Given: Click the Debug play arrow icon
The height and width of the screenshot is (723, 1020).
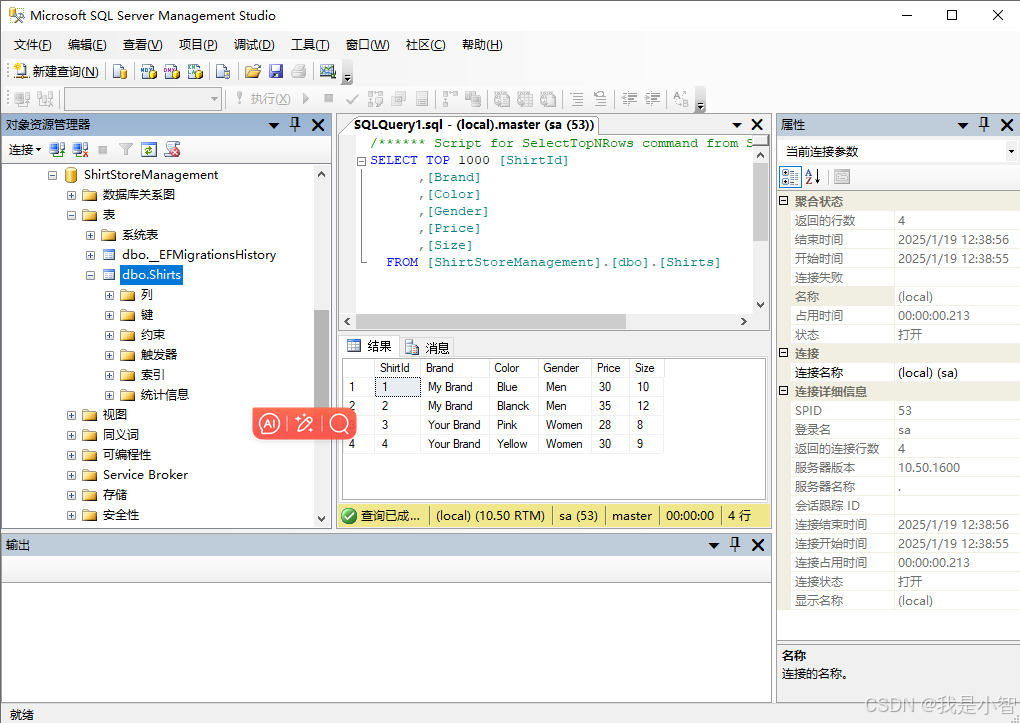Looking at the screenshot, I should coord(306,98).
